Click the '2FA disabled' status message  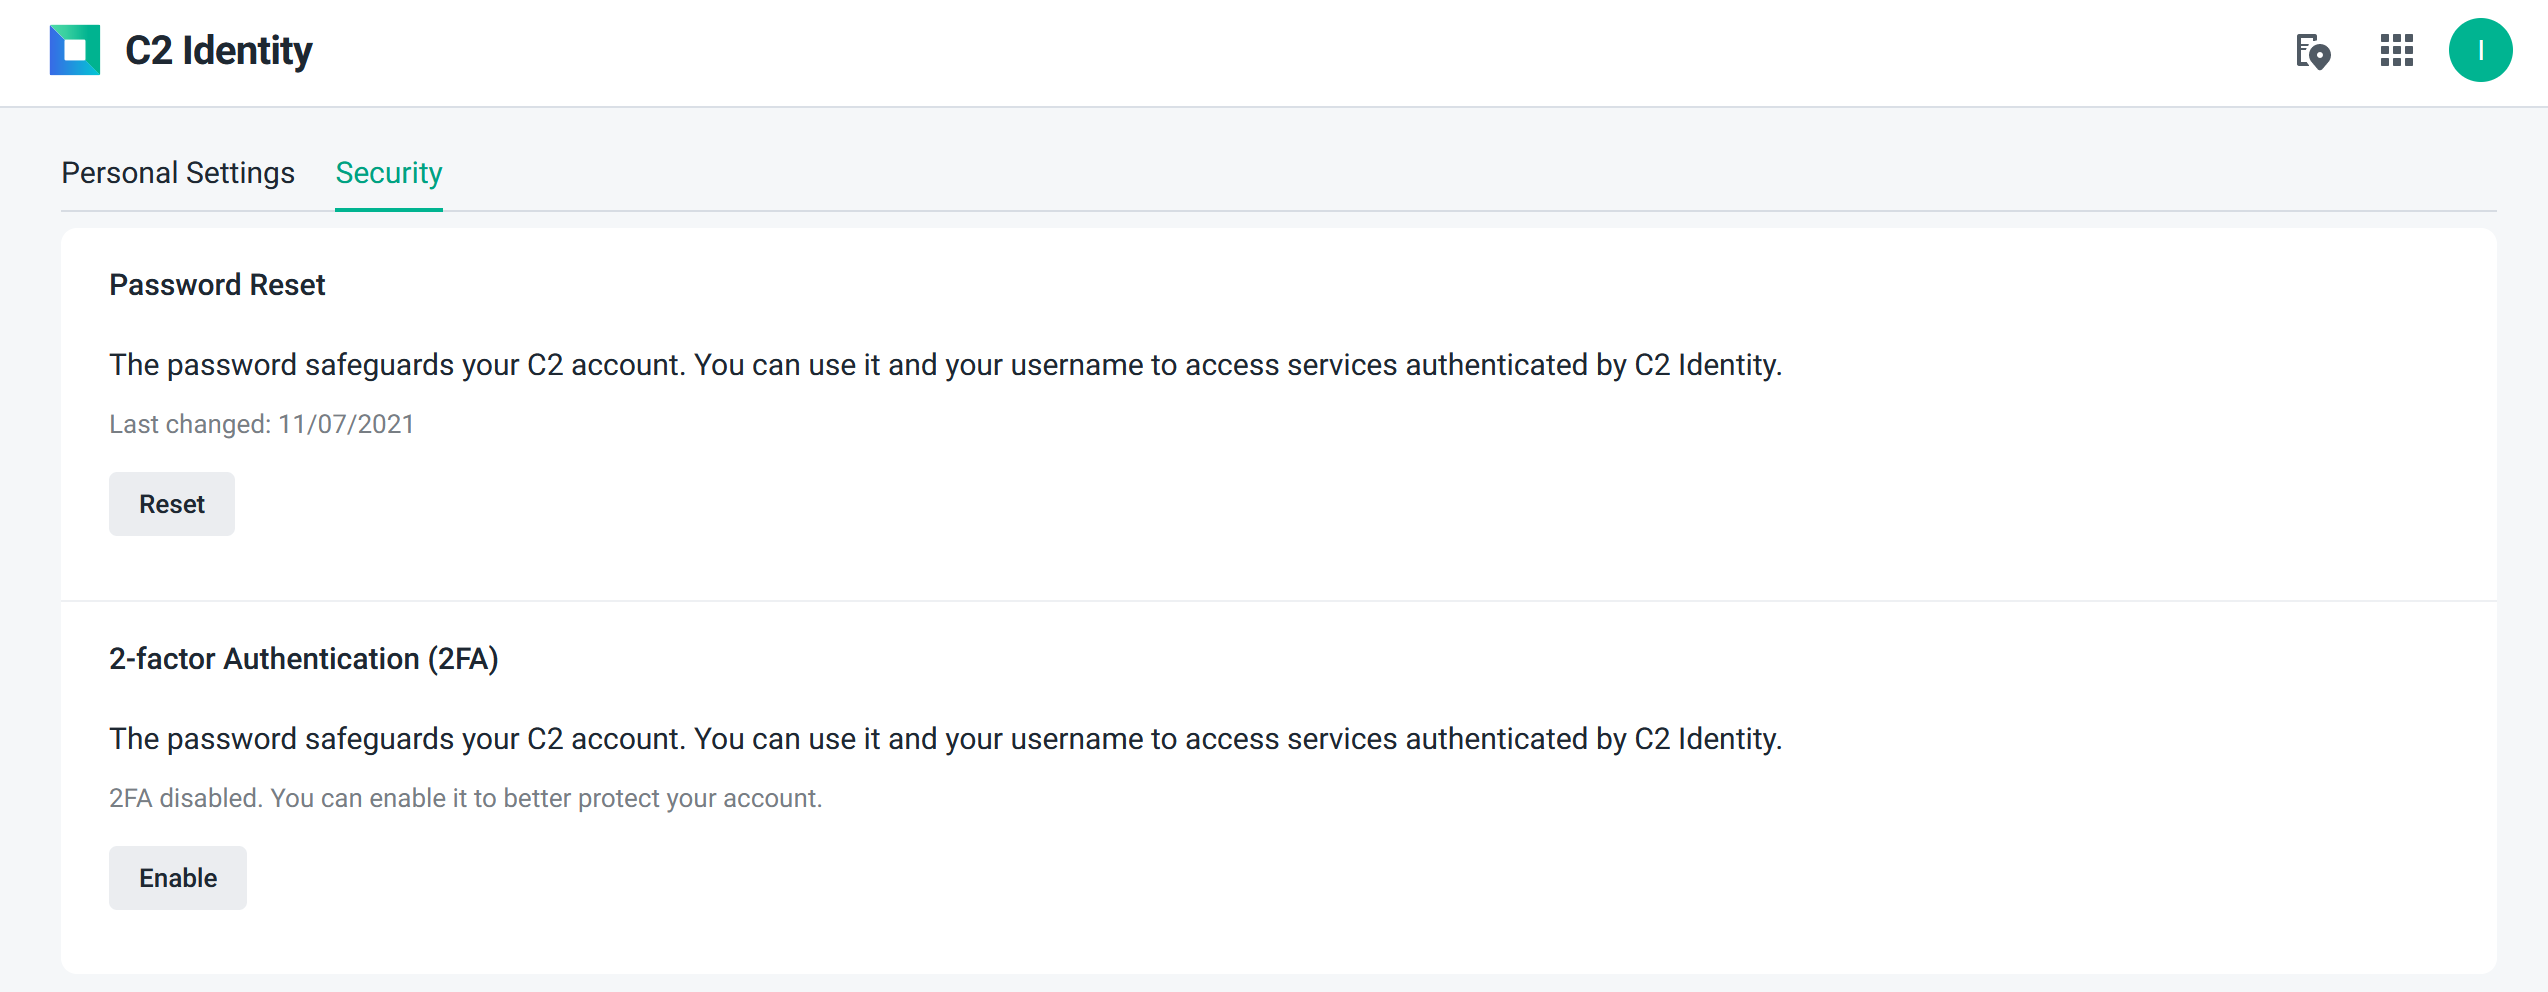[466, 798]
